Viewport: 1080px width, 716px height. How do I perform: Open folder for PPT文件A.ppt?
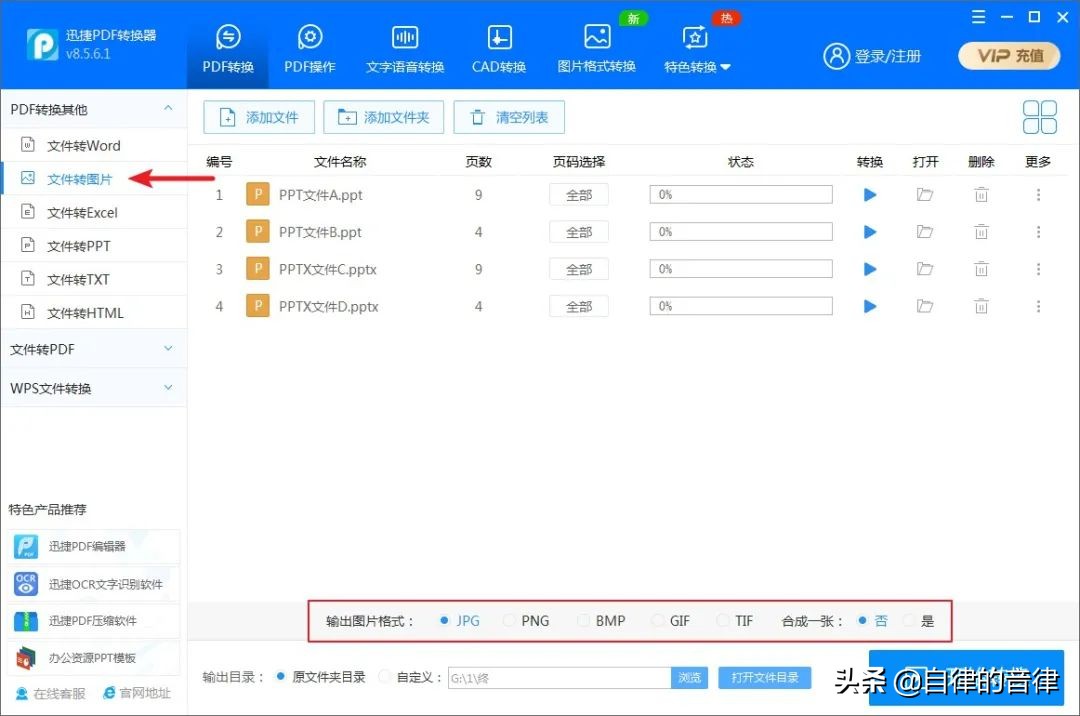pos(924,195)
